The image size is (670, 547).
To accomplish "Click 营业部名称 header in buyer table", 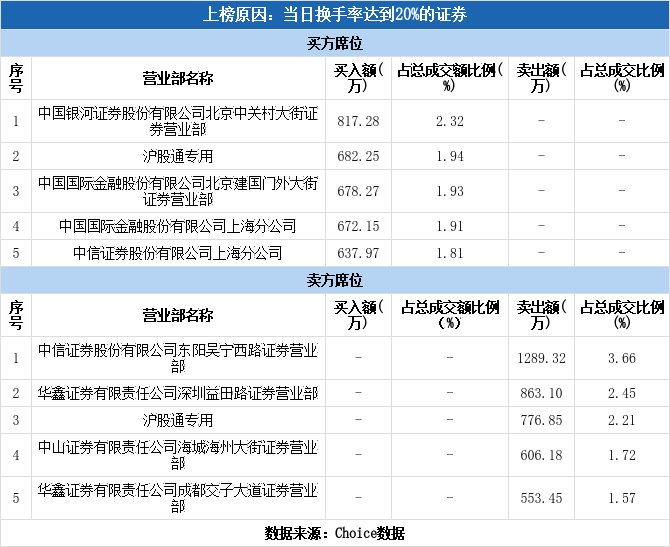I will click(x=178, y=78).
